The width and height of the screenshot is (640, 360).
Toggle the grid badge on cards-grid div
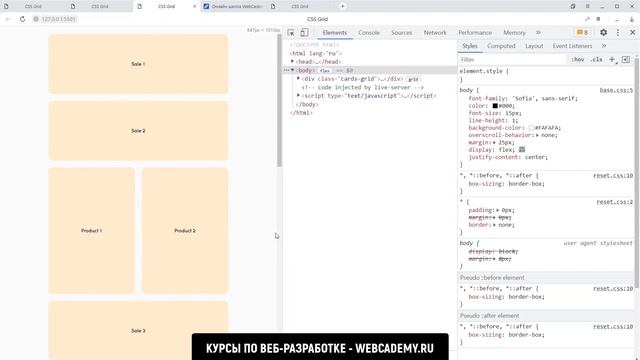(413, 79)
